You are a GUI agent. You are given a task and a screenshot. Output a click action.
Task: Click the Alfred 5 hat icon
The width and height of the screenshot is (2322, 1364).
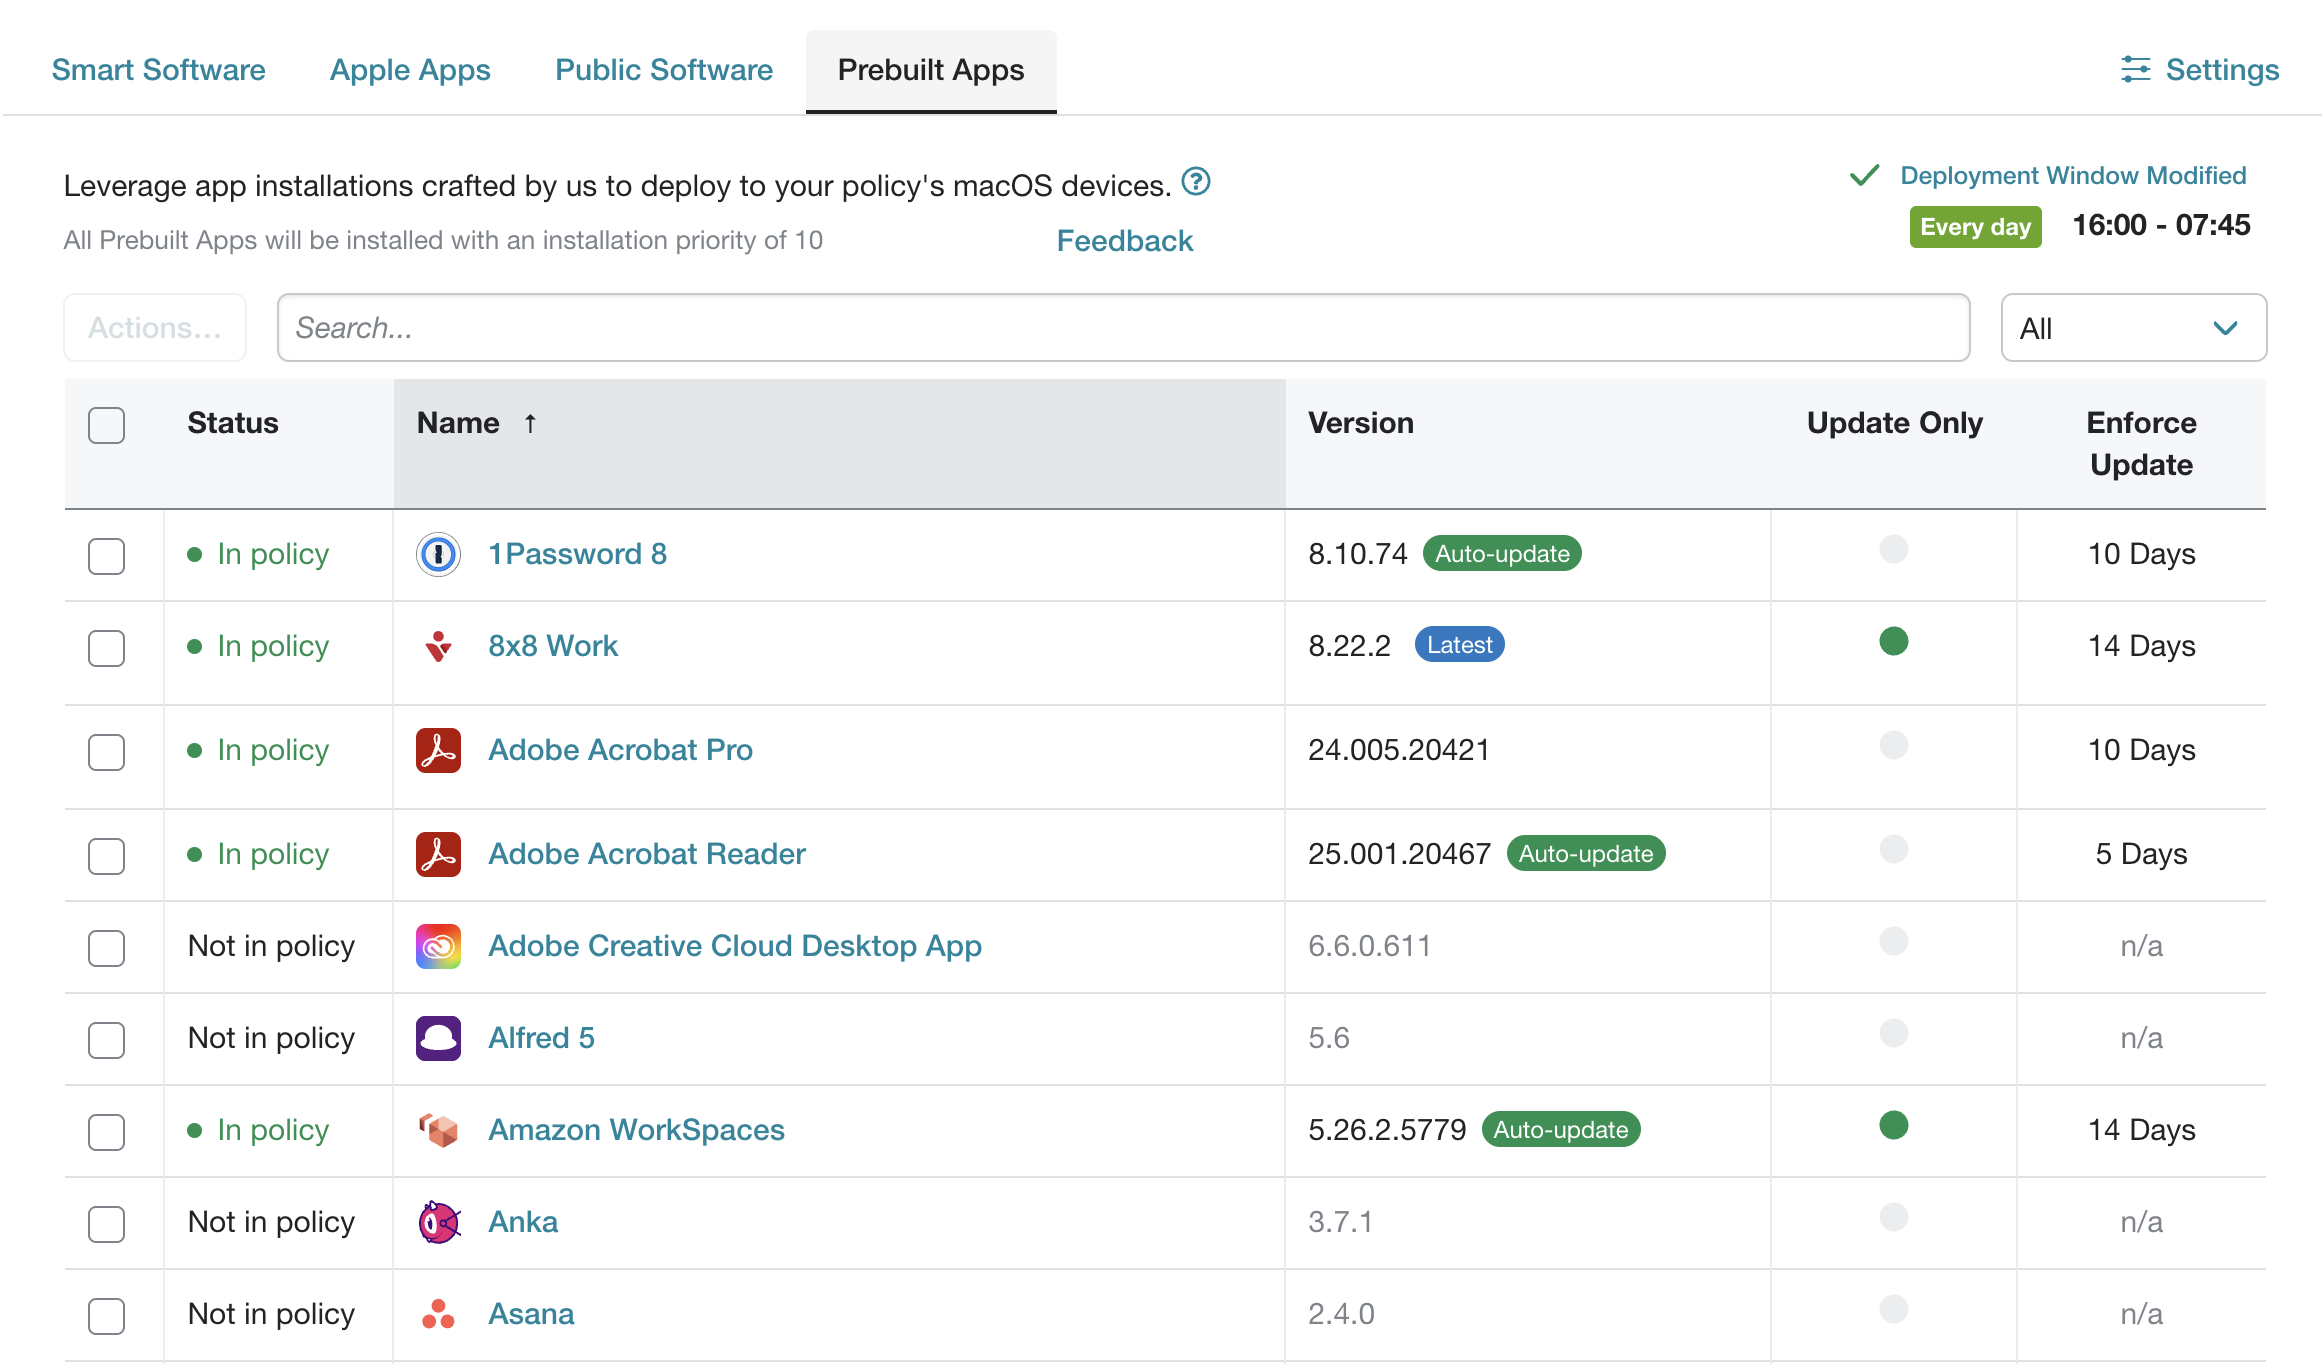click(x=438, y=1038)
